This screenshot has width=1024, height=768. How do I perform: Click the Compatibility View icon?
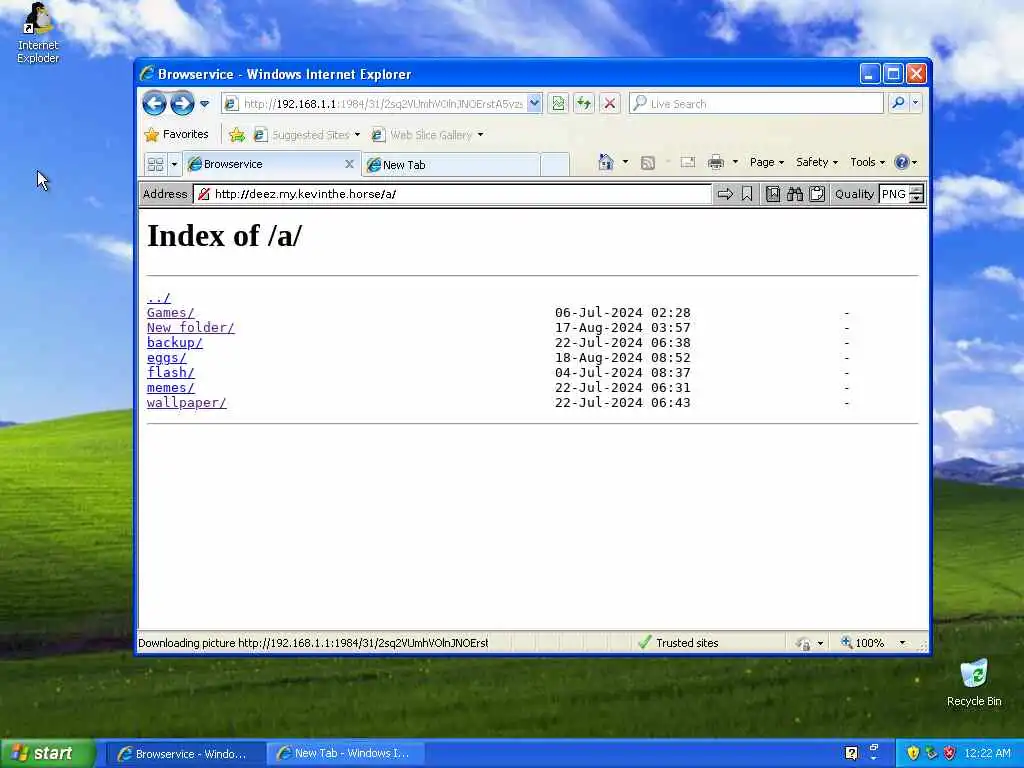click(x=558, y=103)
